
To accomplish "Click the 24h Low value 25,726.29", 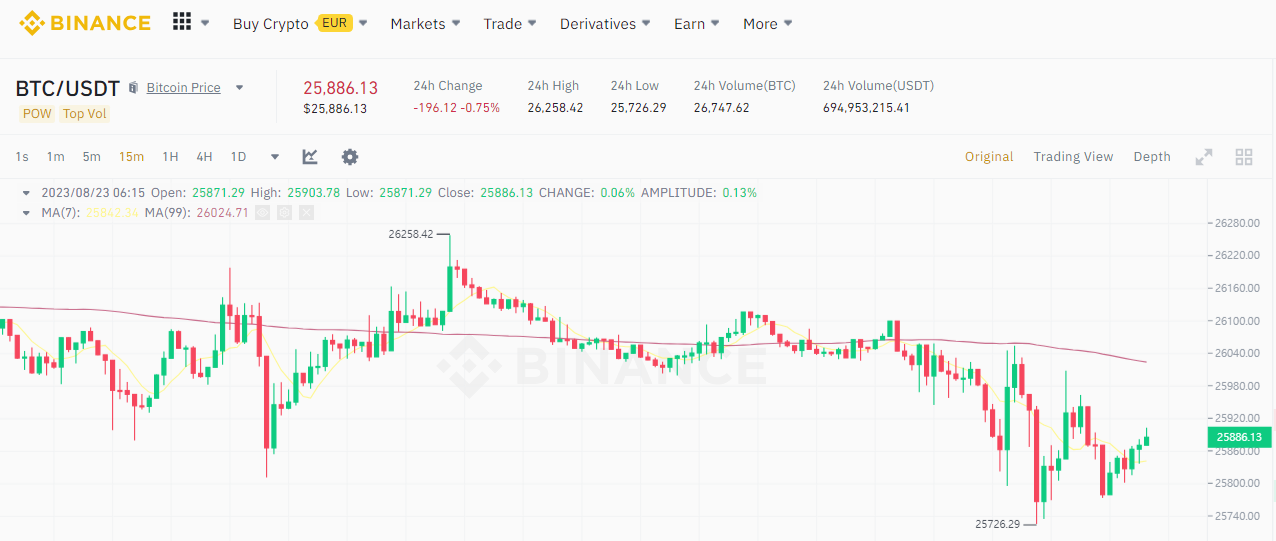I will tap(638, 108).
